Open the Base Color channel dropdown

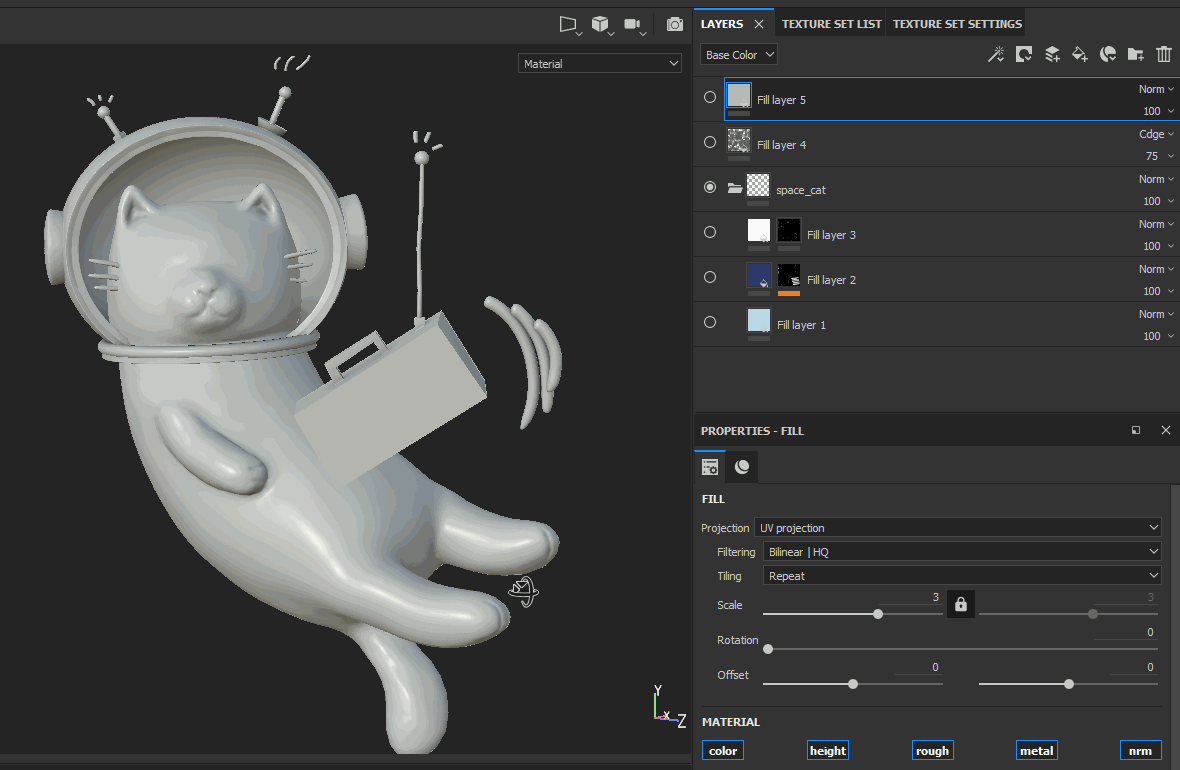pyautogui.click(x=739, y=55)
